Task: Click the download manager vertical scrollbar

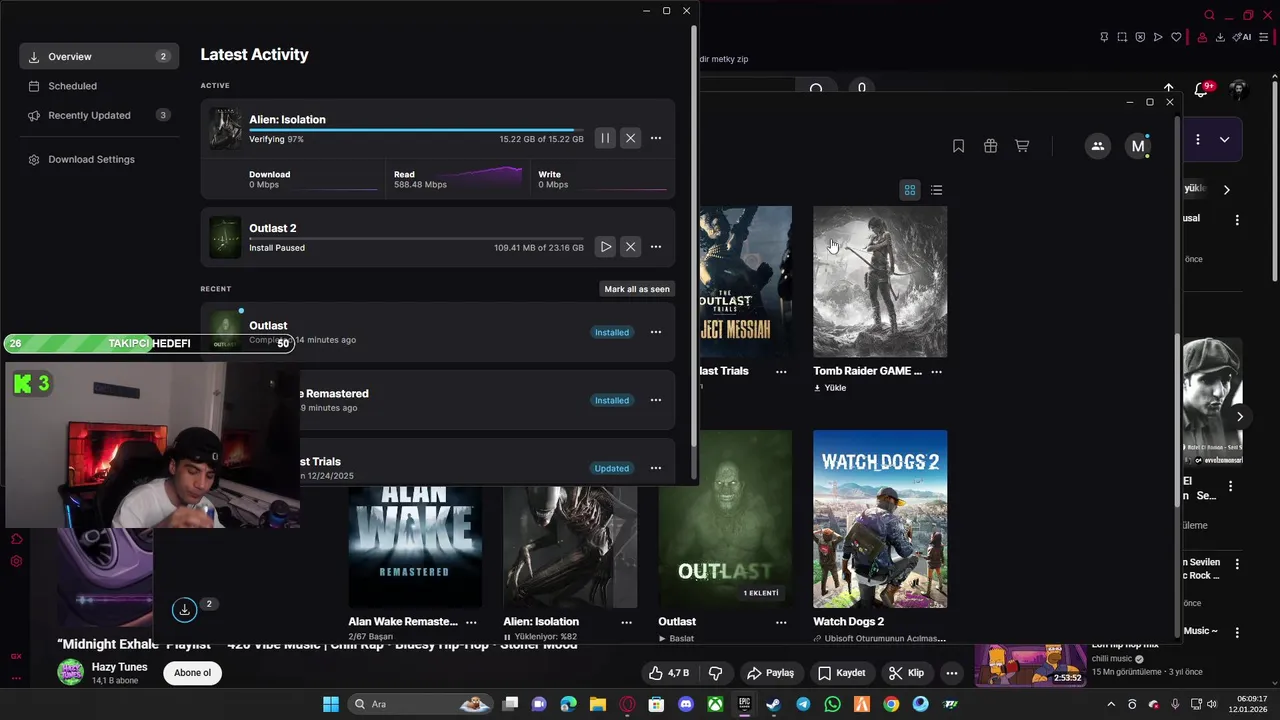Action: point(694,235)
